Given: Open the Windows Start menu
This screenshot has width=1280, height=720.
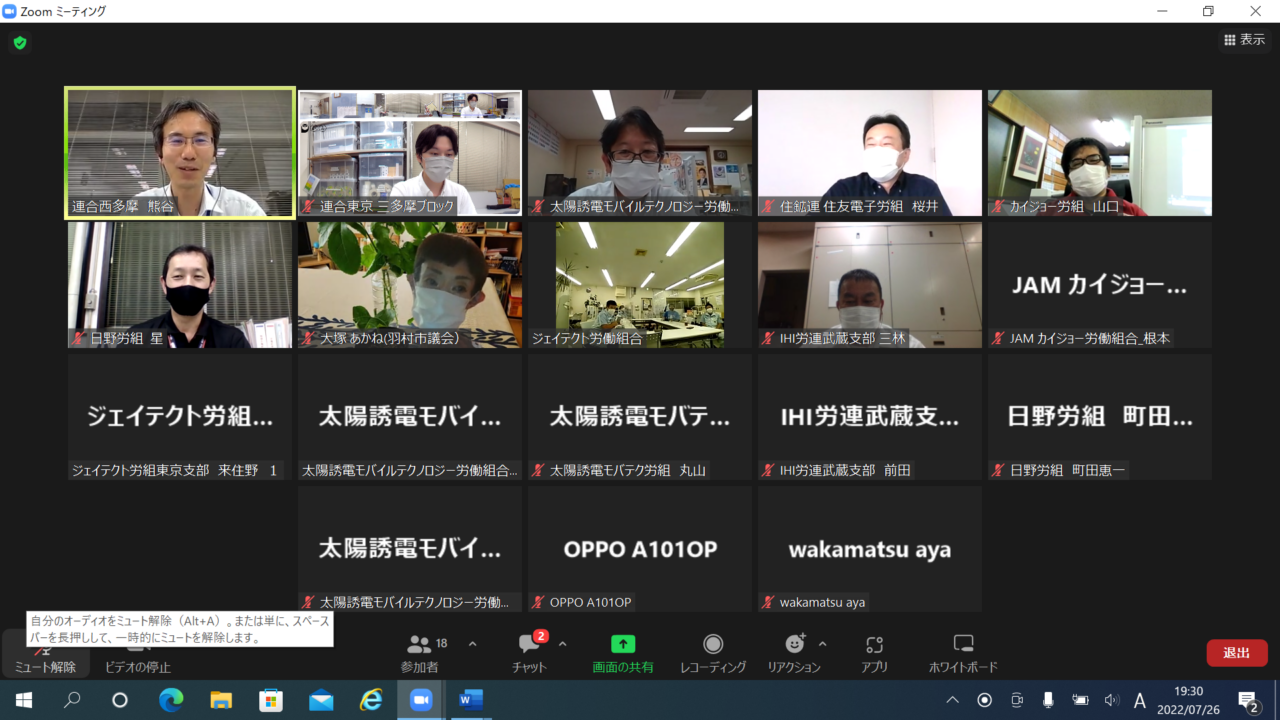Looking at the screenshot, I should tap(24, 700).
